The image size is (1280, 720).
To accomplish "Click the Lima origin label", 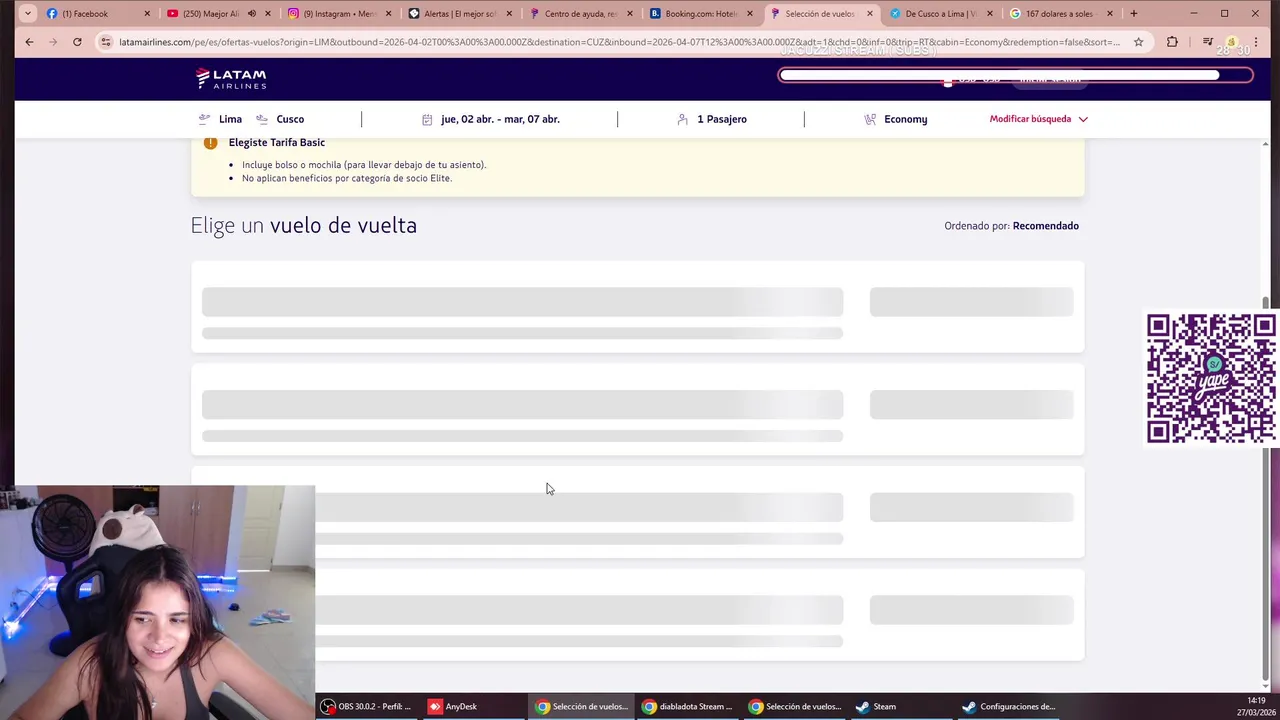I will [x=230, y=119].
